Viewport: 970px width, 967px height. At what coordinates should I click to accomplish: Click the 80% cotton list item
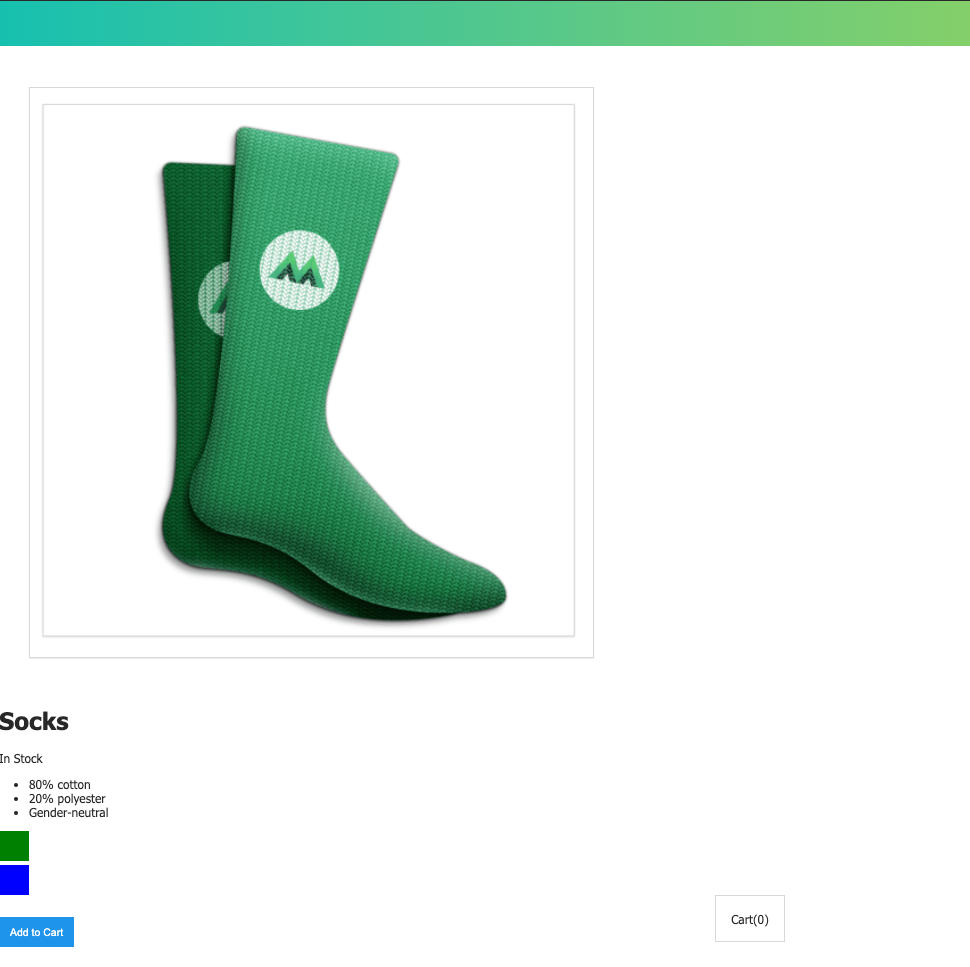59,784
